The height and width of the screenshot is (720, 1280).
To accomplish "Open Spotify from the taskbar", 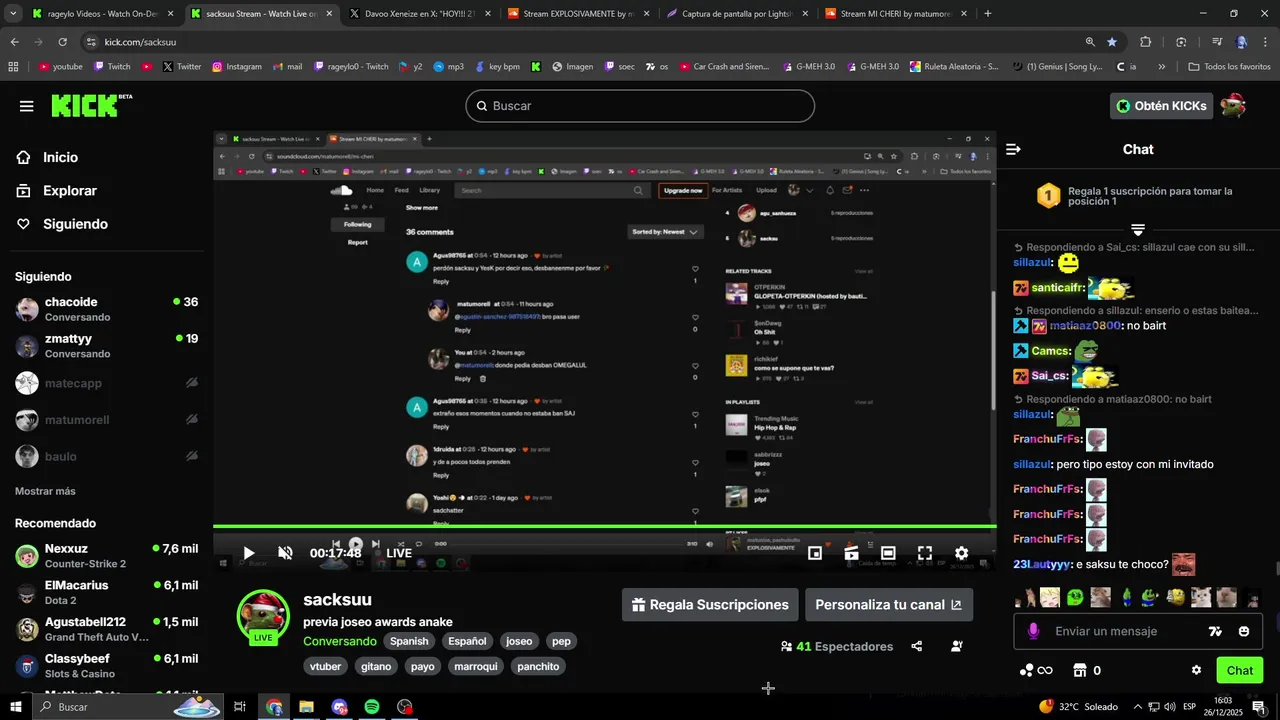I will (x=372, y=707).
